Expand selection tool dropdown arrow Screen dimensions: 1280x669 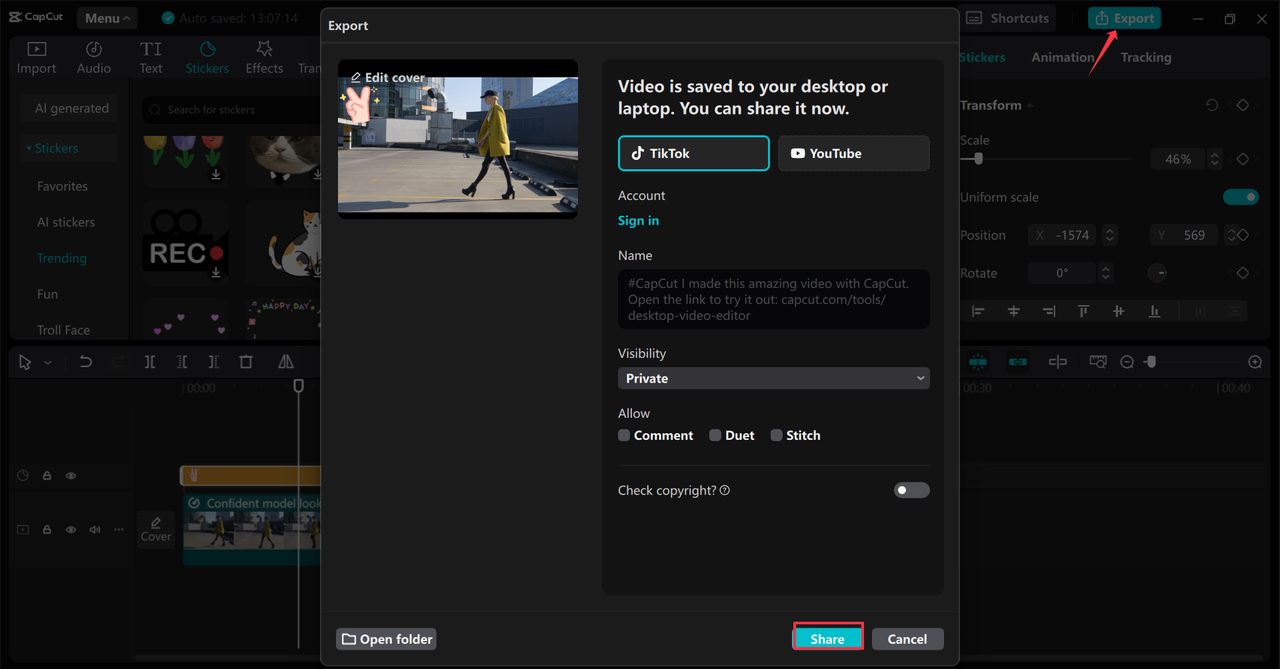pos(47,363)
